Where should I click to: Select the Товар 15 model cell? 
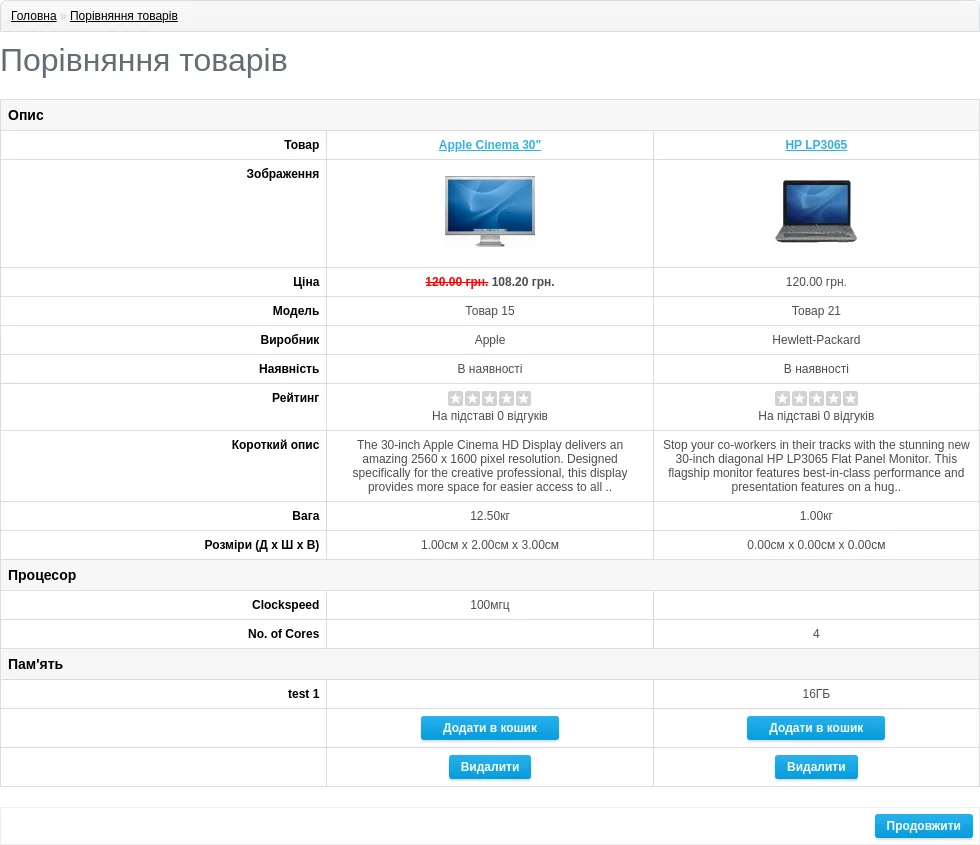pyautogui.click(x=489, y=311)
